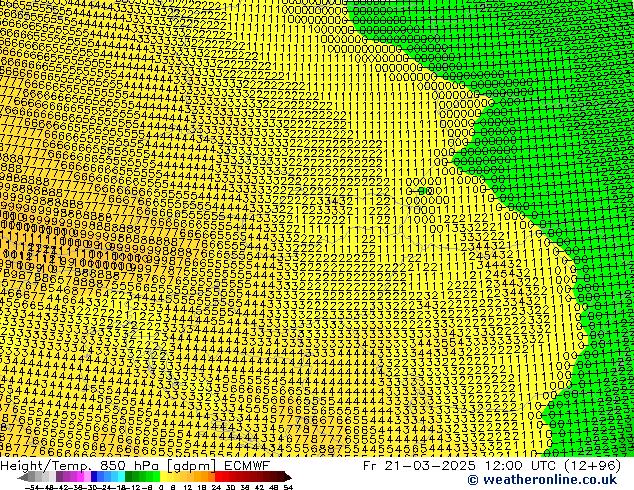Click the weatheronline.co.uk copyright link
634x490 pixels.
[542, 480]
